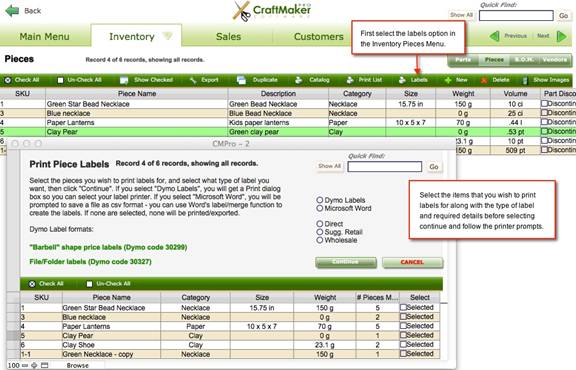Click the Export icon in Pieces toolbar
This screenshot has width=576, height=370.
[193, 80]
